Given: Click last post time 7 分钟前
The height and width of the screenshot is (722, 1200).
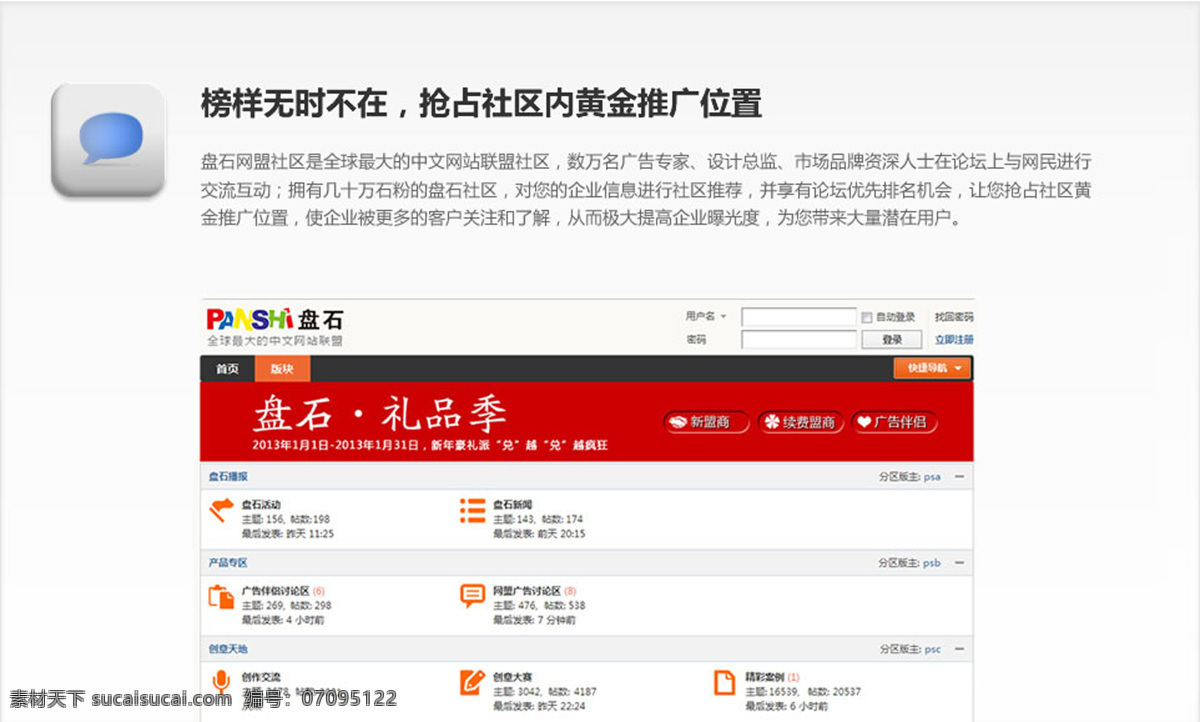Looking at the screenshot, I should [x=556, y=620].
